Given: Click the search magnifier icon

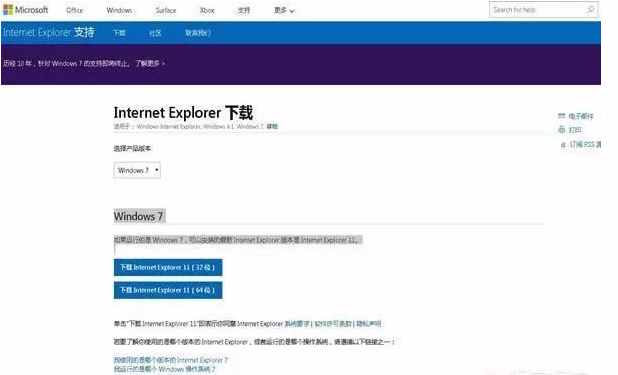Looking at the screenshot, I should click(590, 9).
